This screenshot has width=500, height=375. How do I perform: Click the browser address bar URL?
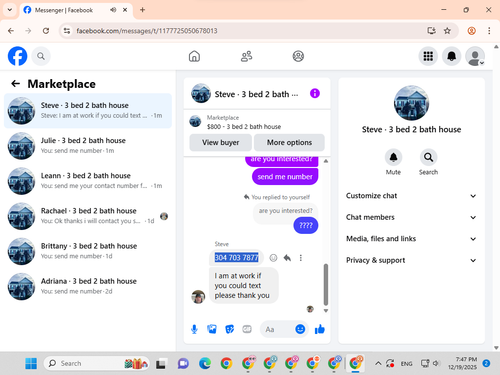147,31
